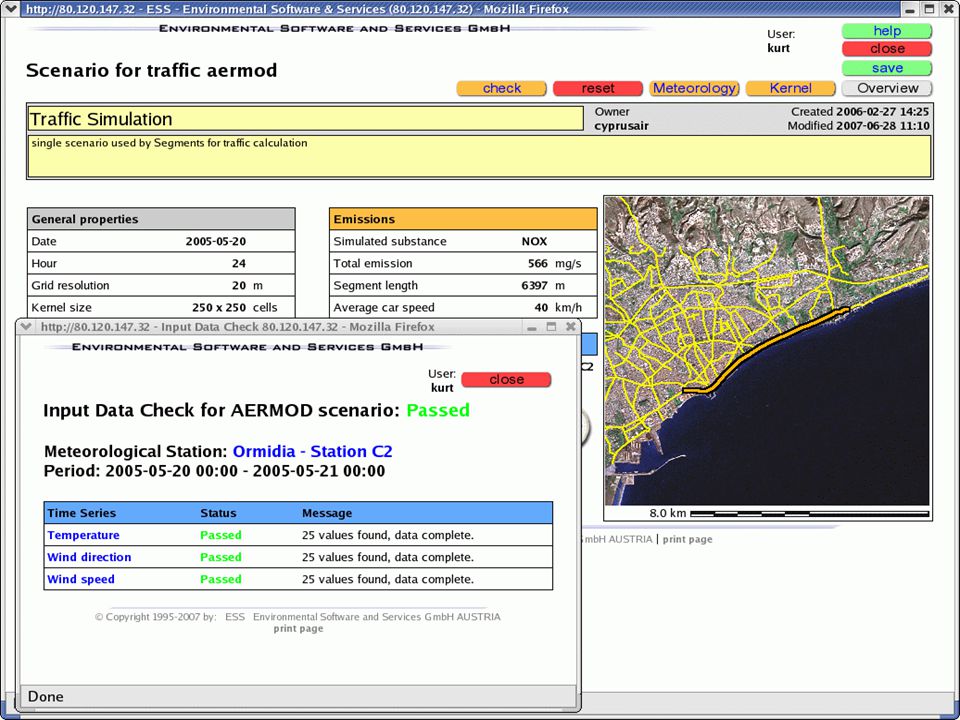Select Segment length value 6397

tap(534, 285)
